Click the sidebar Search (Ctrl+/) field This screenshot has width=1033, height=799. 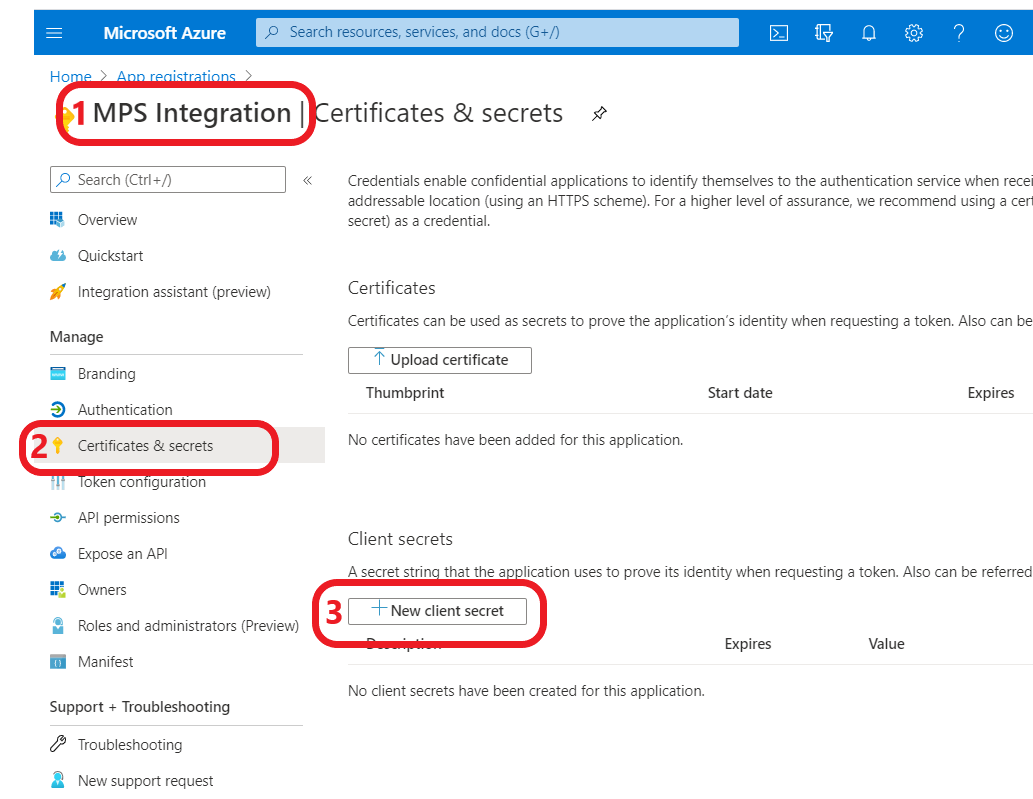click(168, 180)
